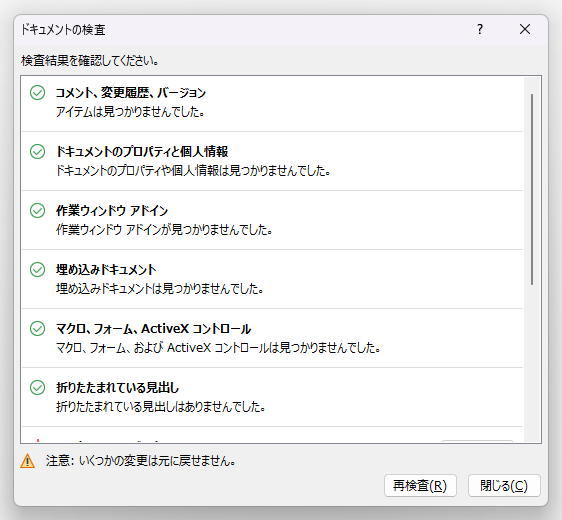Select heading 作業ウィンドウ アドイン
The image size is (562, 520).
point(112,210)
